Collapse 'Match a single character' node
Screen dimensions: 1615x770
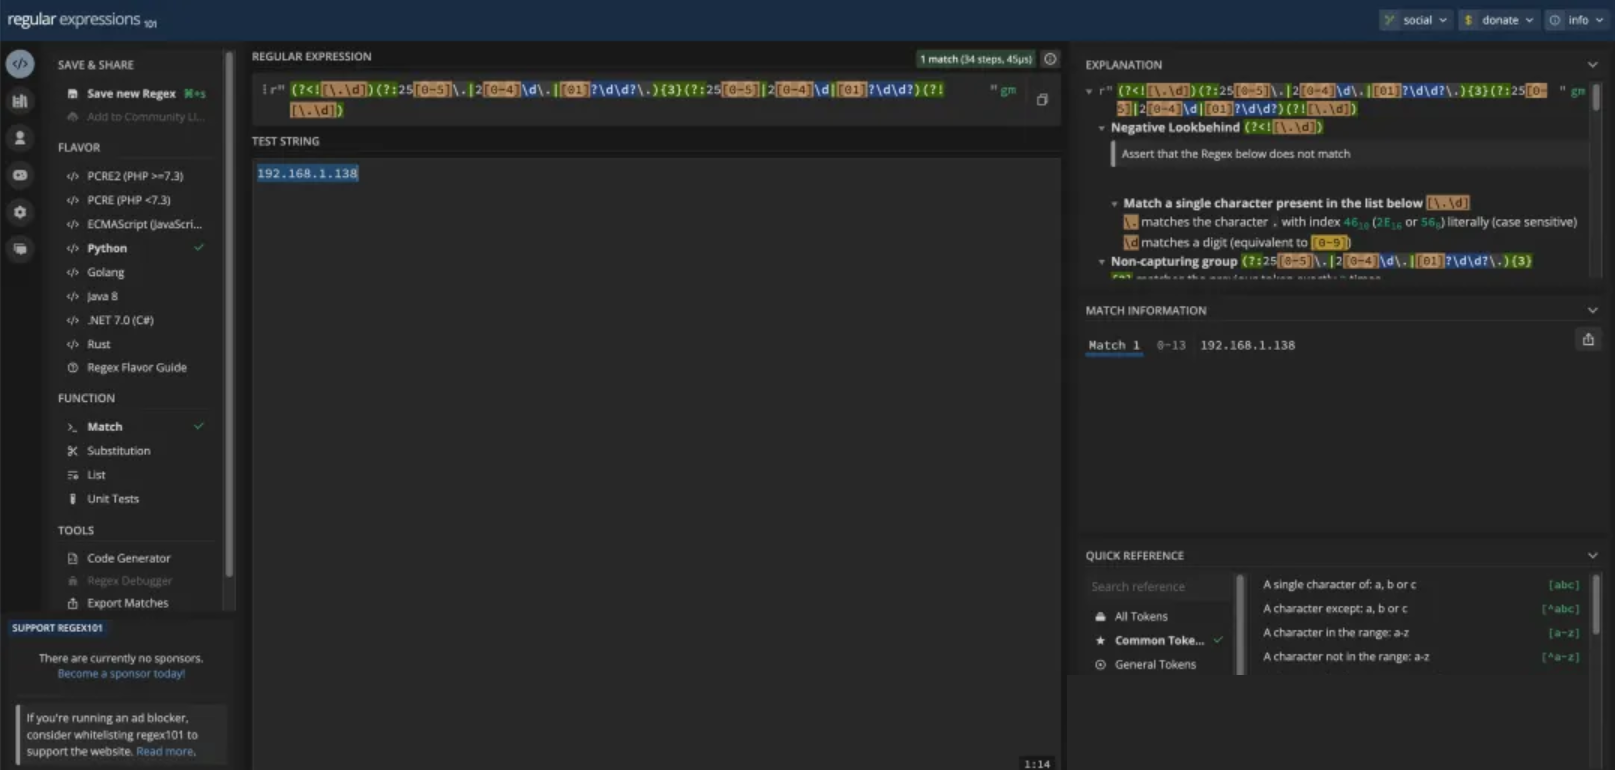click(x=1114, y=203)
